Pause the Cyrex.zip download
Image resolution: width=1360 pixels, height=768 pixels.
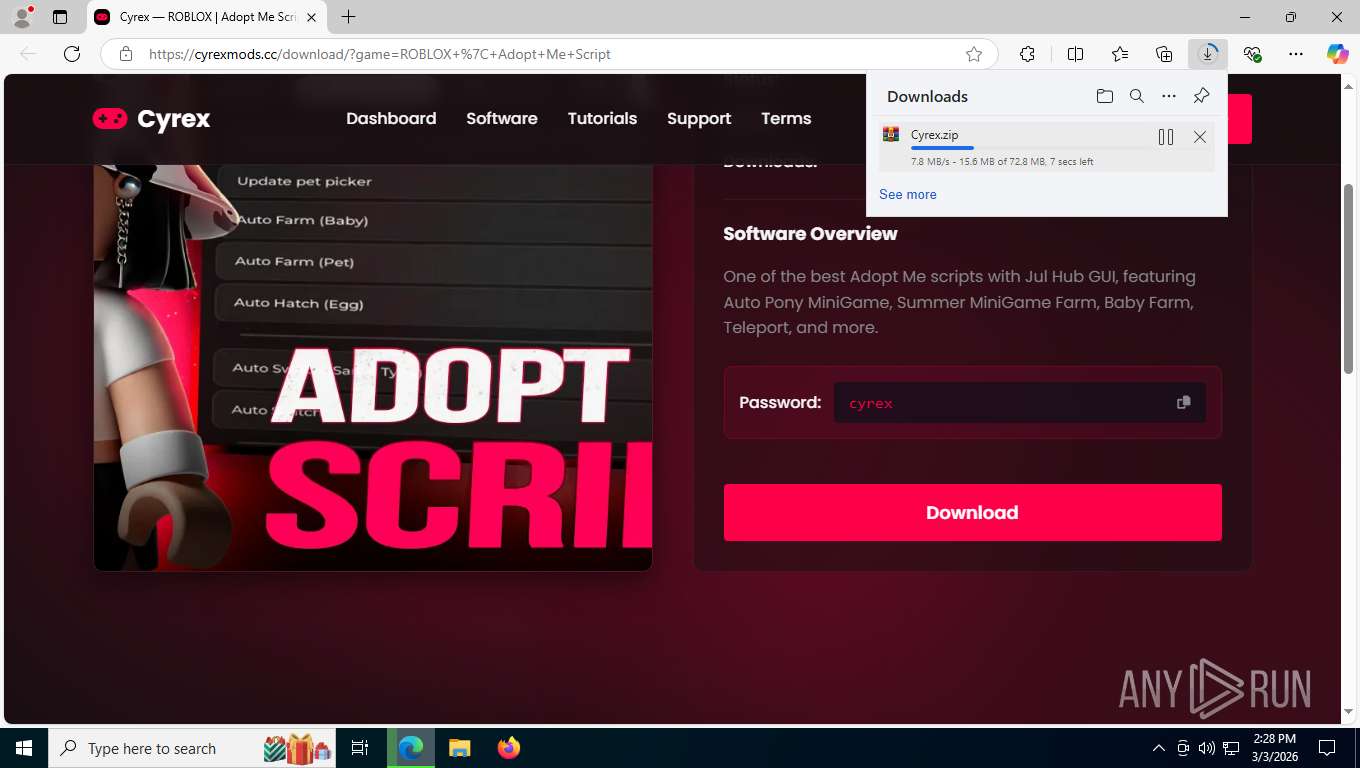[1166, 137]
